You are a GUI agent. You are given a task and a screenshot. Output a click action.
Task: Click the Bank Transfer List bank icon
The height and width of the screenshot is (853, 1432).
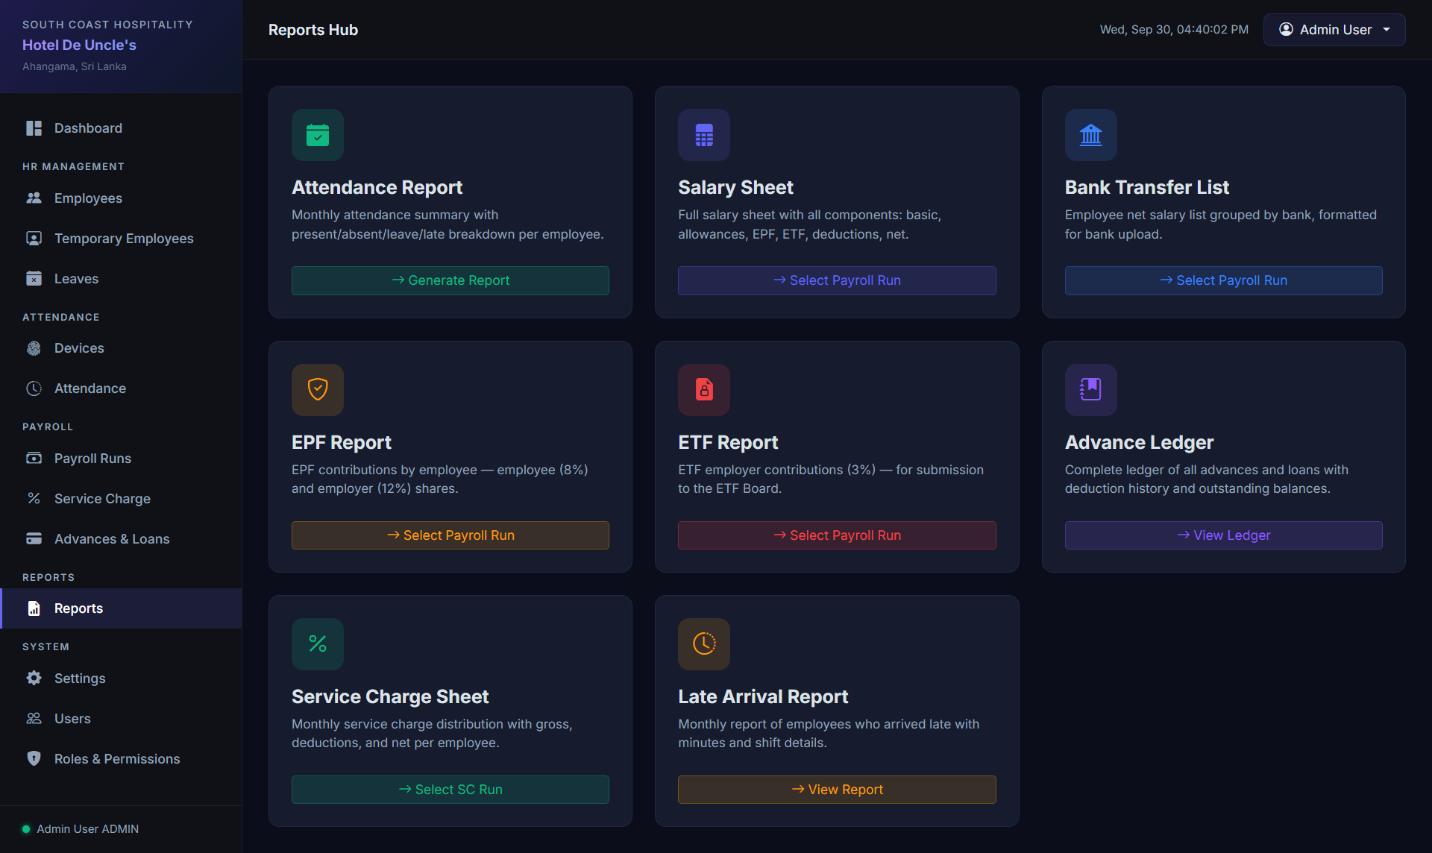coord(1091,135)
